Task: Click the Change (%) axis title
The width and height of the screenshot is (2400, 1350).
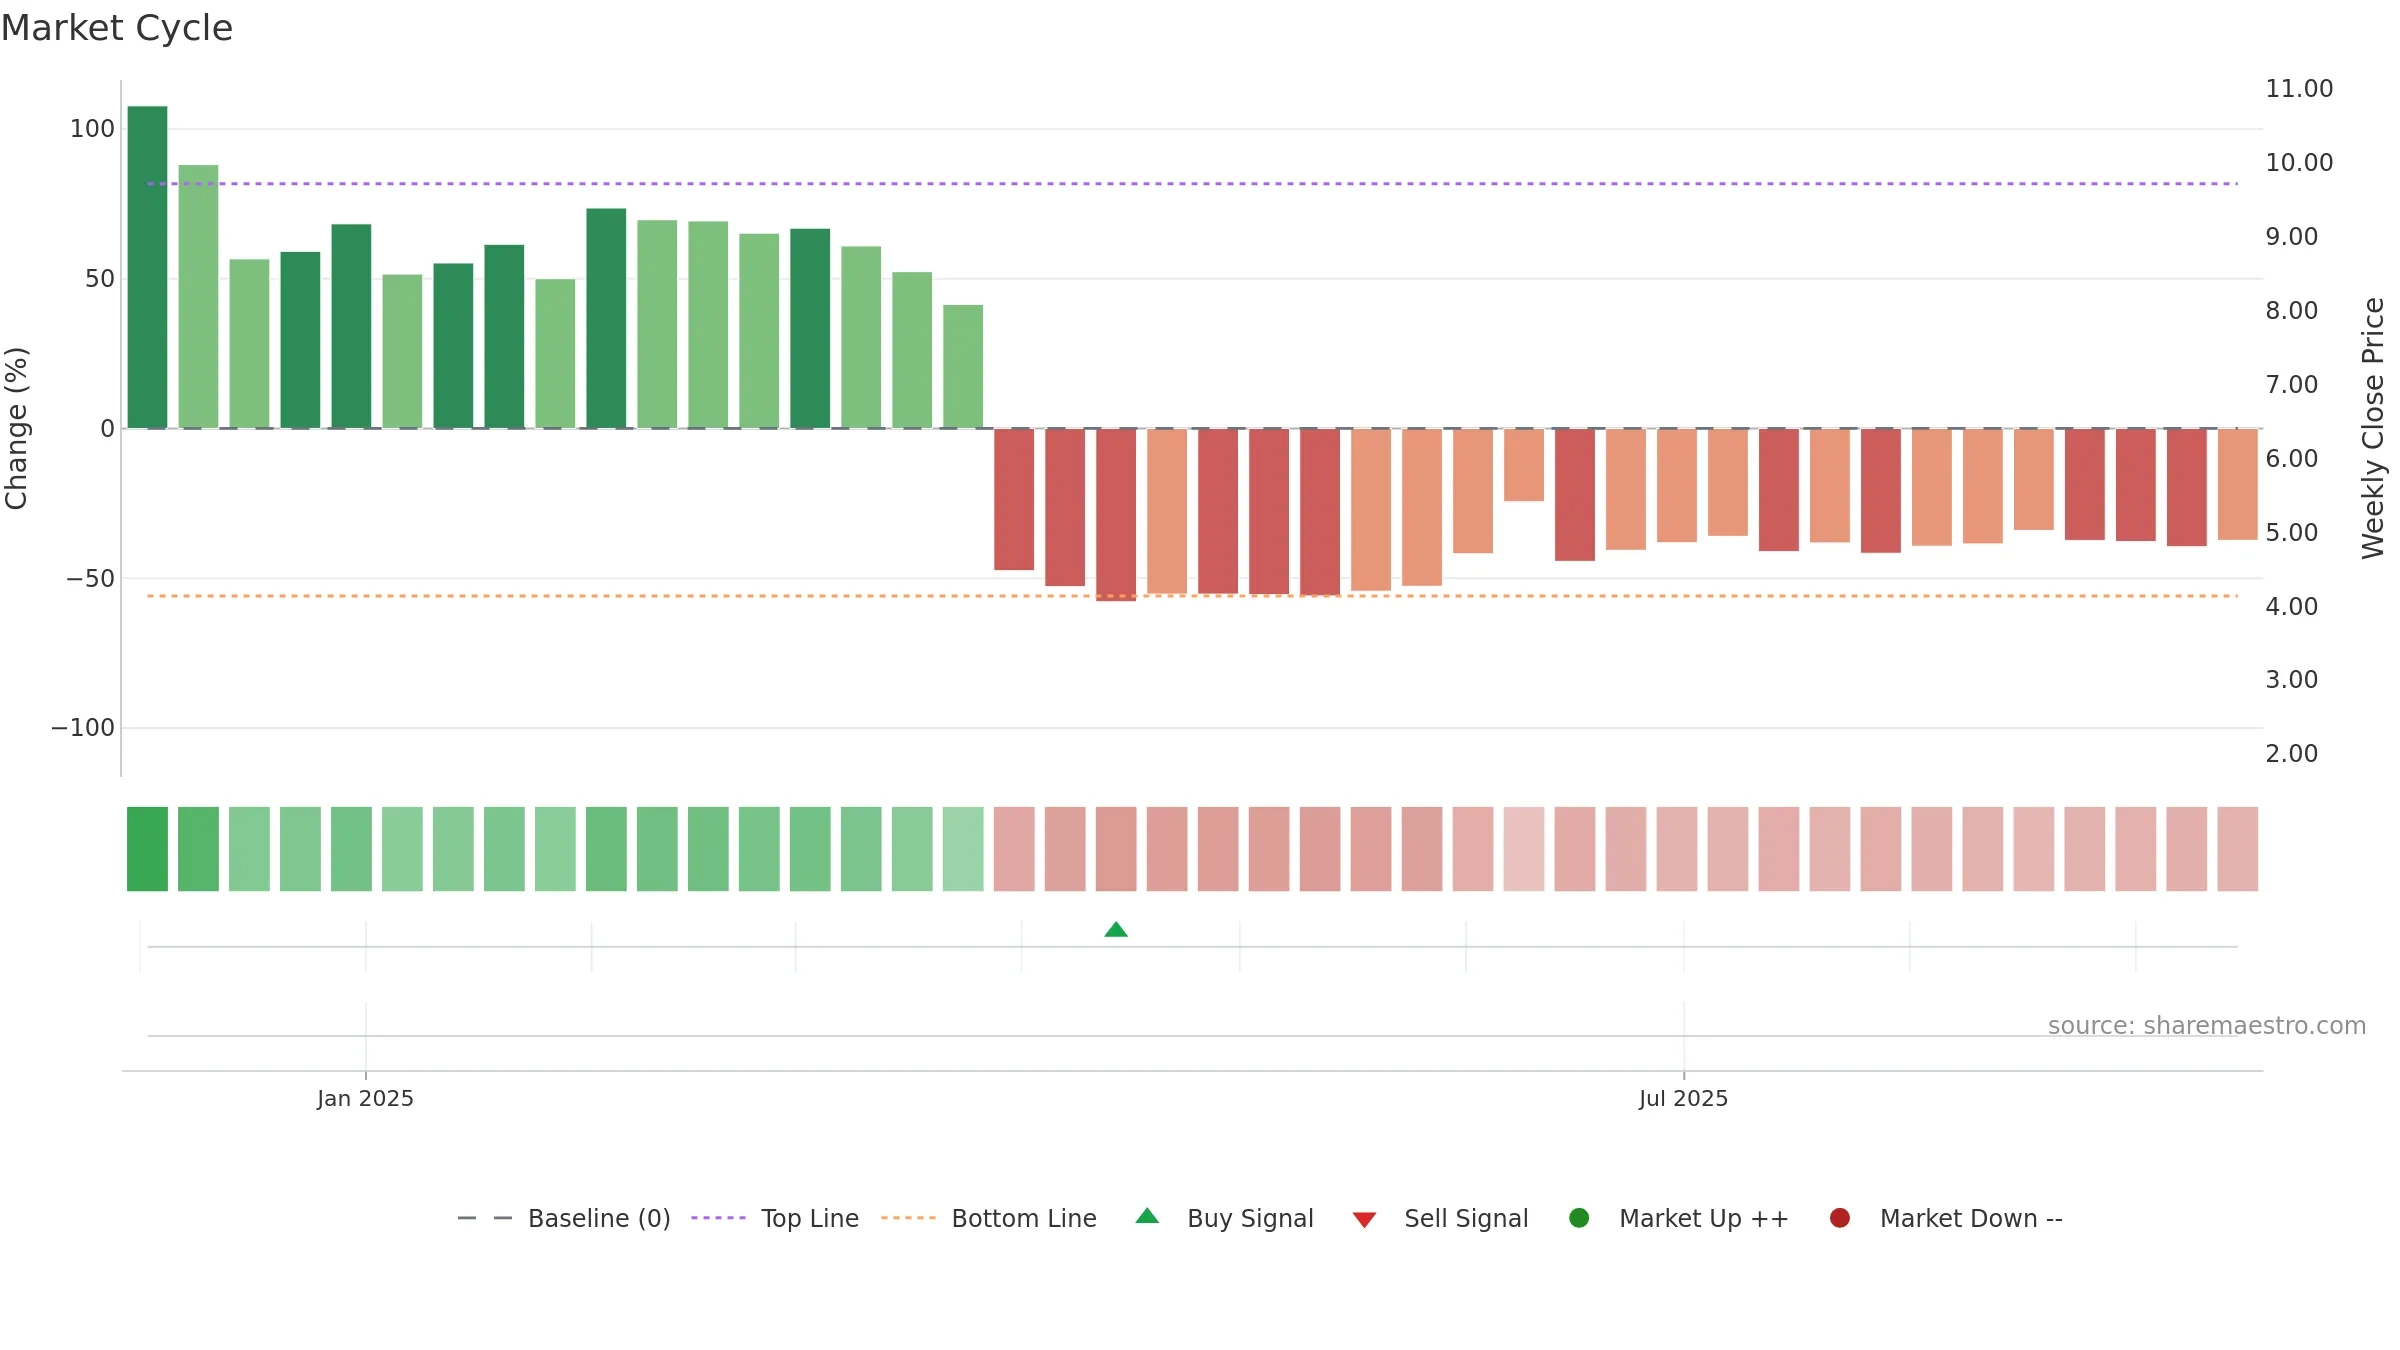Action: [x=17, y=428]
